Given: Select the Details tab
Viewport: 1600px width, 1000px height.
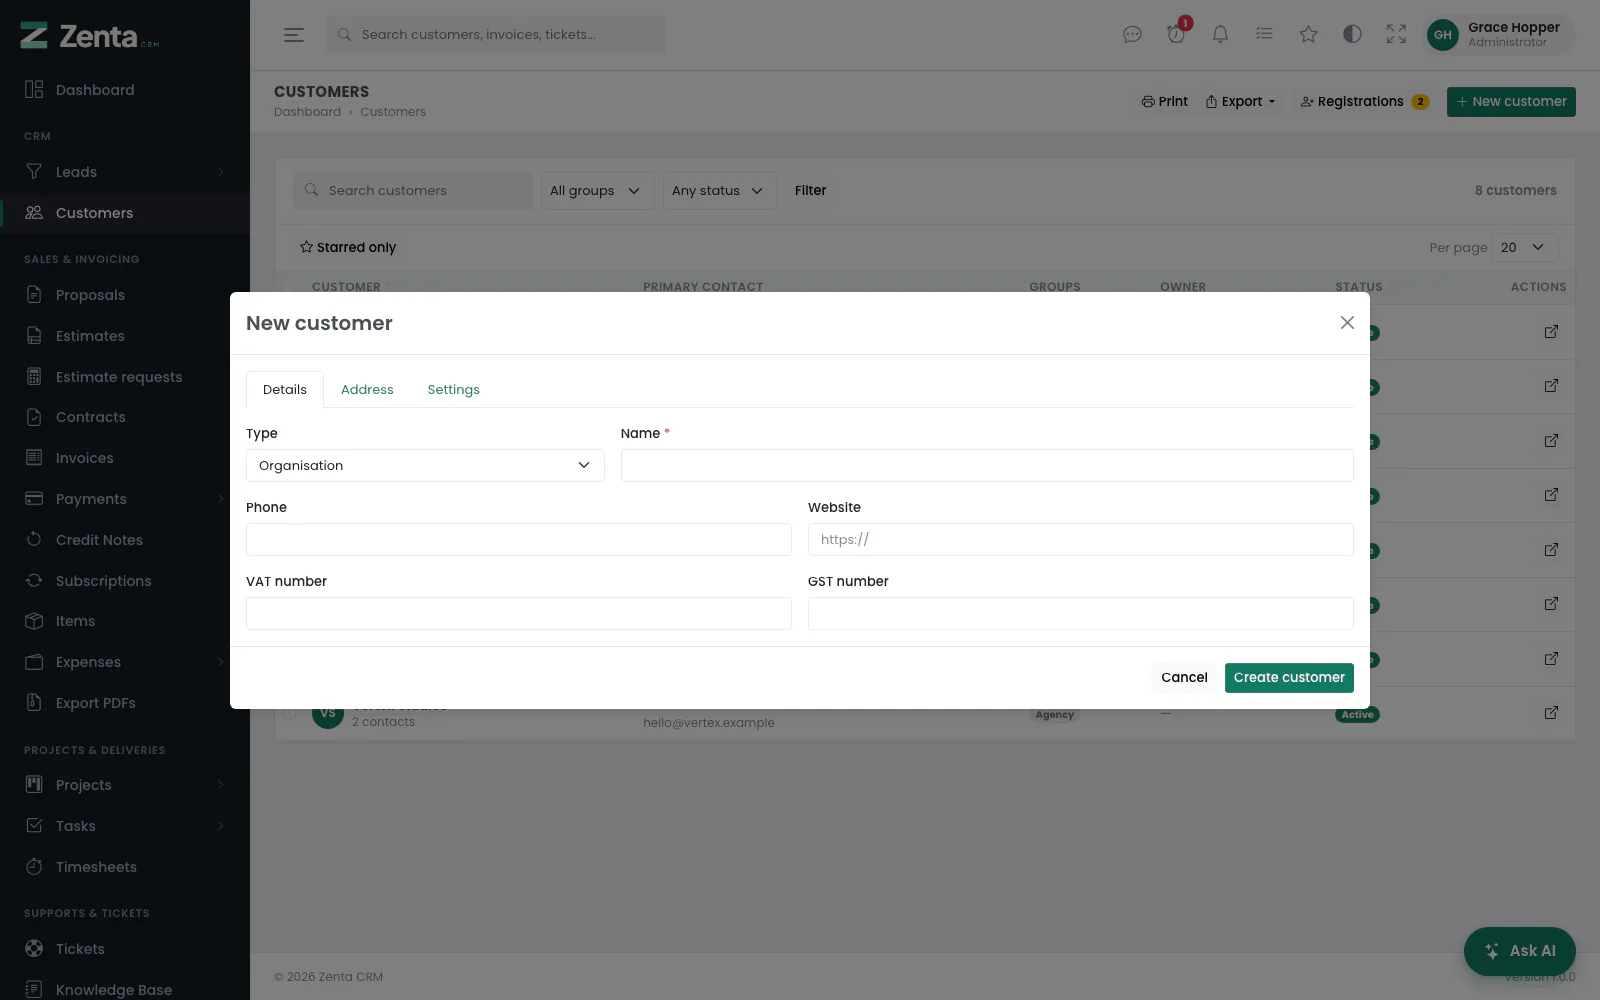Looking at the screenshot, I should 285,390.
